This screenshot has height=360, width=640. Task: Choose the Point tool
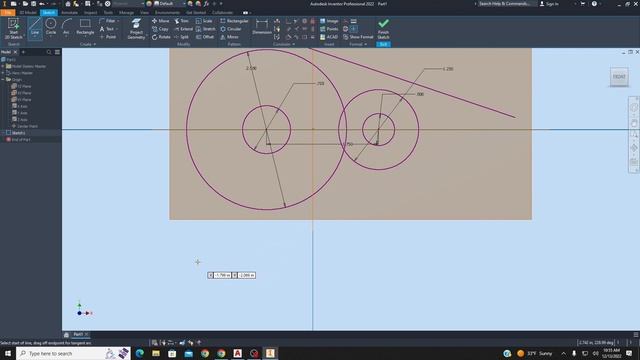[108, 37]
